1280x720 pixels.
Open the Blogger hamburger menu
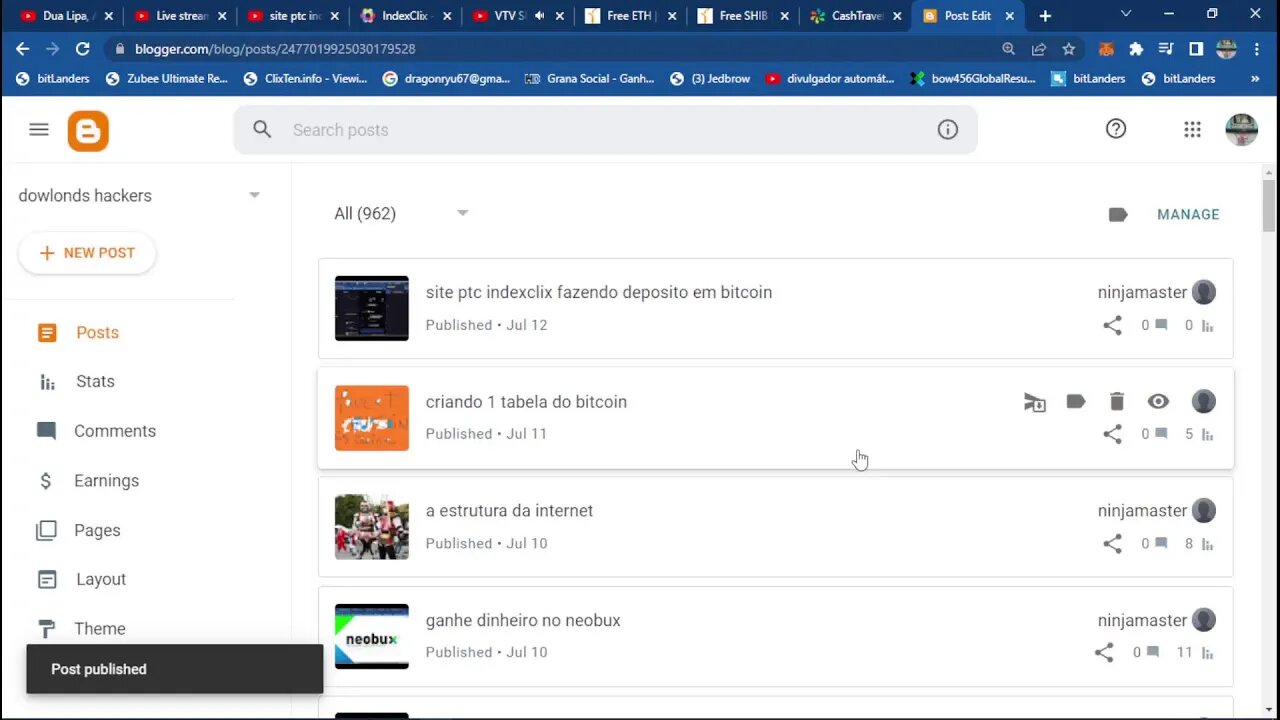pos(39,129)
